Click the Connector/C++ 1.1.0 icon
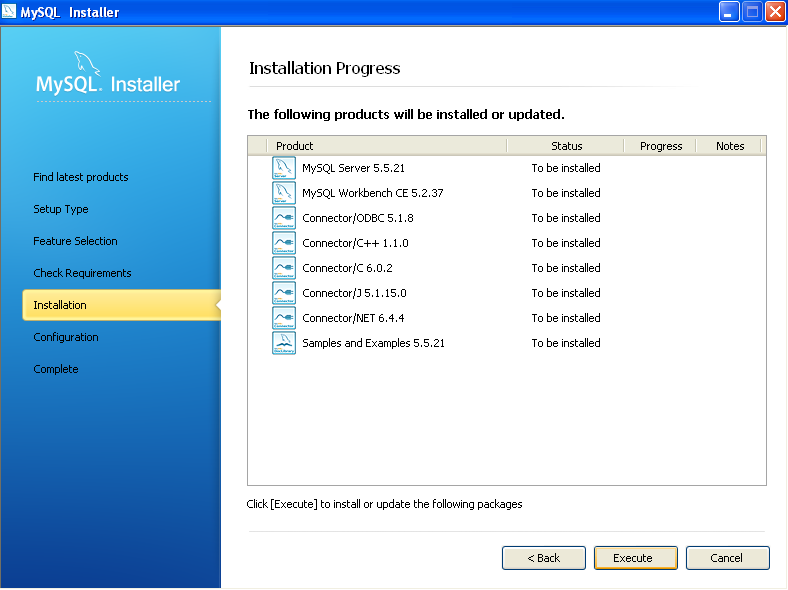Viewport: 788px width, 590px height. point(284,243)
